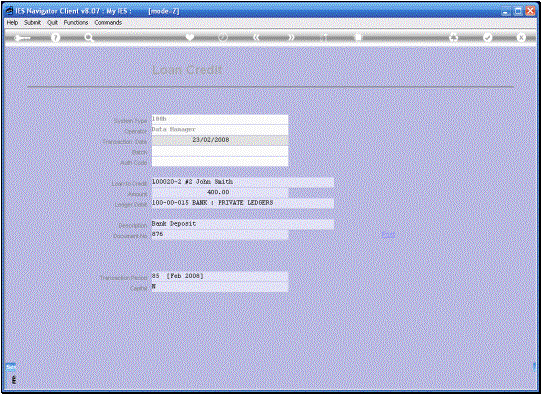This screenshot has width=541, height=394.
Task: Click the double left arrow icon
Action: pos(256,37)
